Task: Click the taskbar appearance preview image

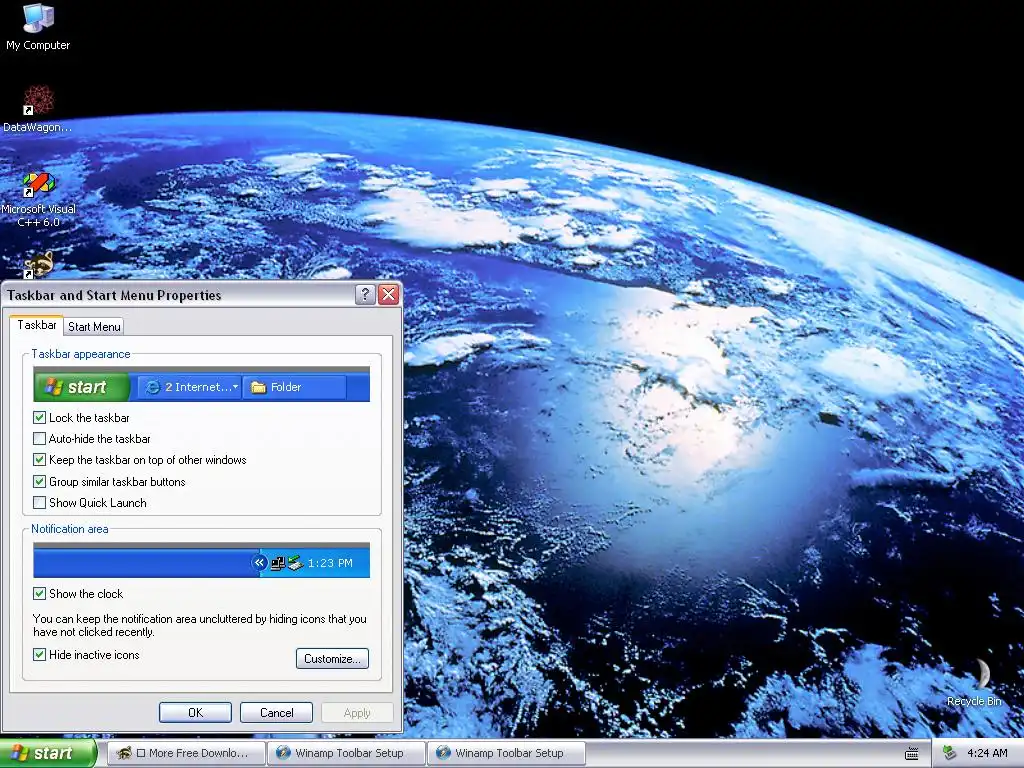Action: tap(201, 385)
